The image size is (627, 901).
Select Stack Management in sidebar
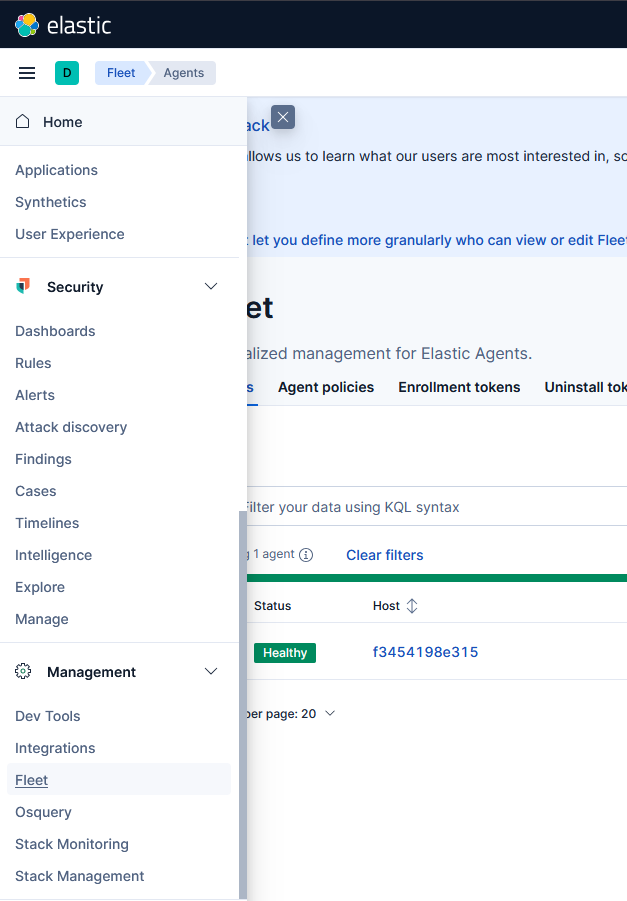pyautogui.click(x=80, y=876)
